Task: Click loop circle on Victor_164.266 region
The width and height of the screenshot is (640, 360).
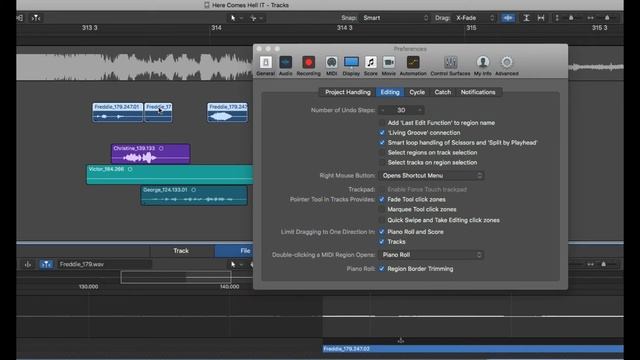Action: click(130, 169)
